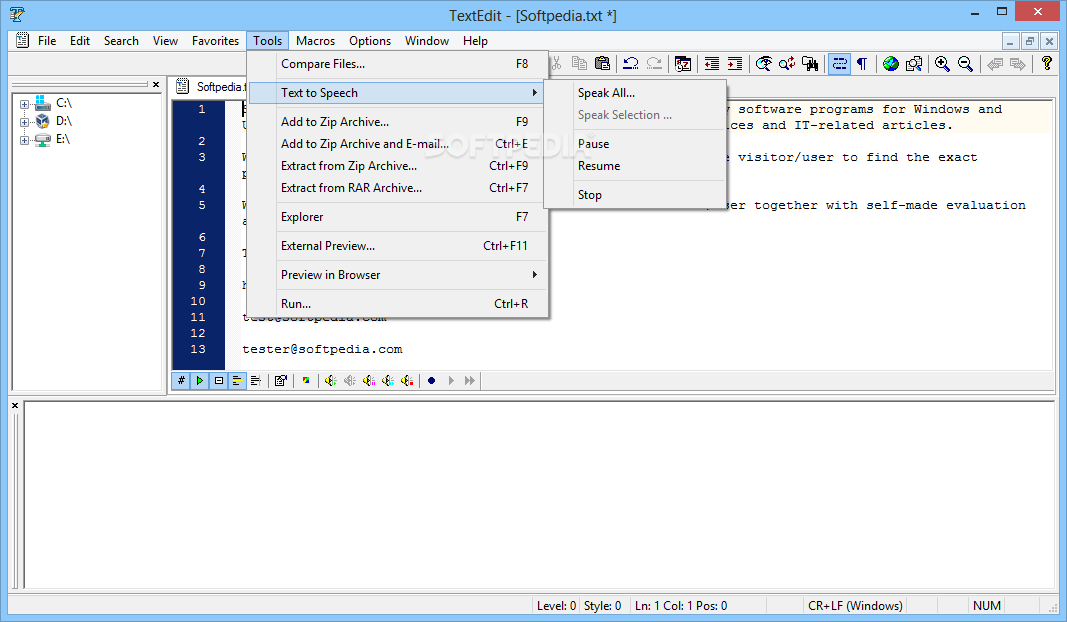Image resolution: width=1067 pixels, height=622 pixels.
Task: Select Run... menu entry
Action: [397, 304]
